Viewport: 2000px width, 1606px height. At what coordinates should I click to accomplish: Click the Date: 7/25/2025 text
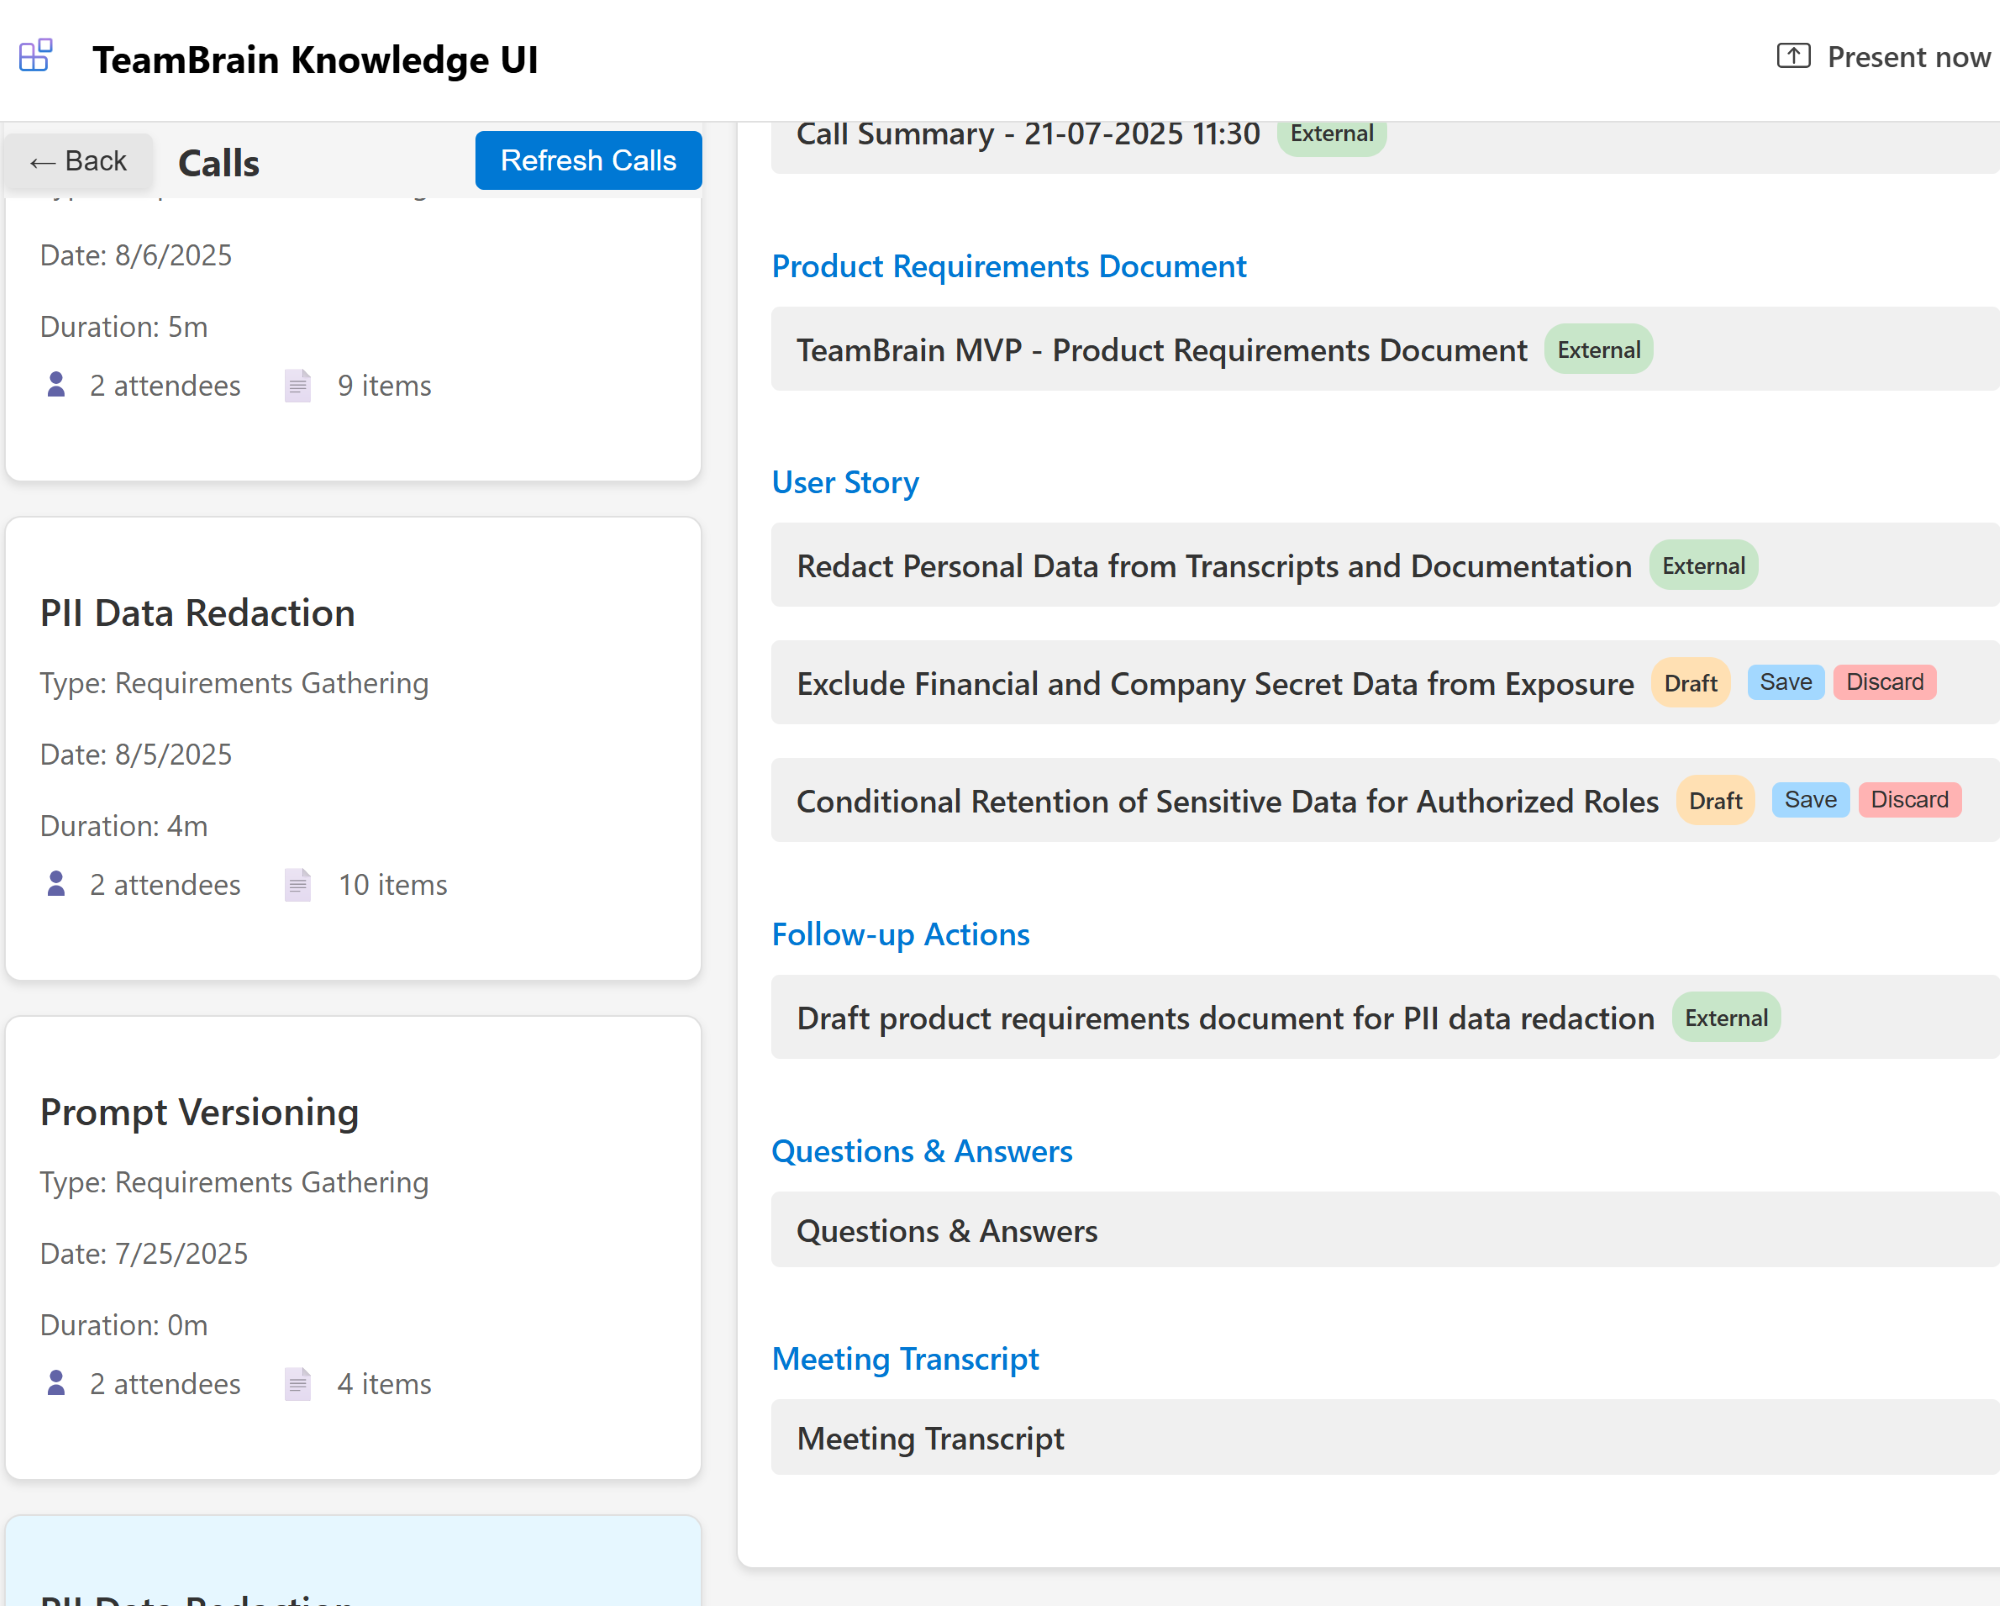[x=144, y=1253]
